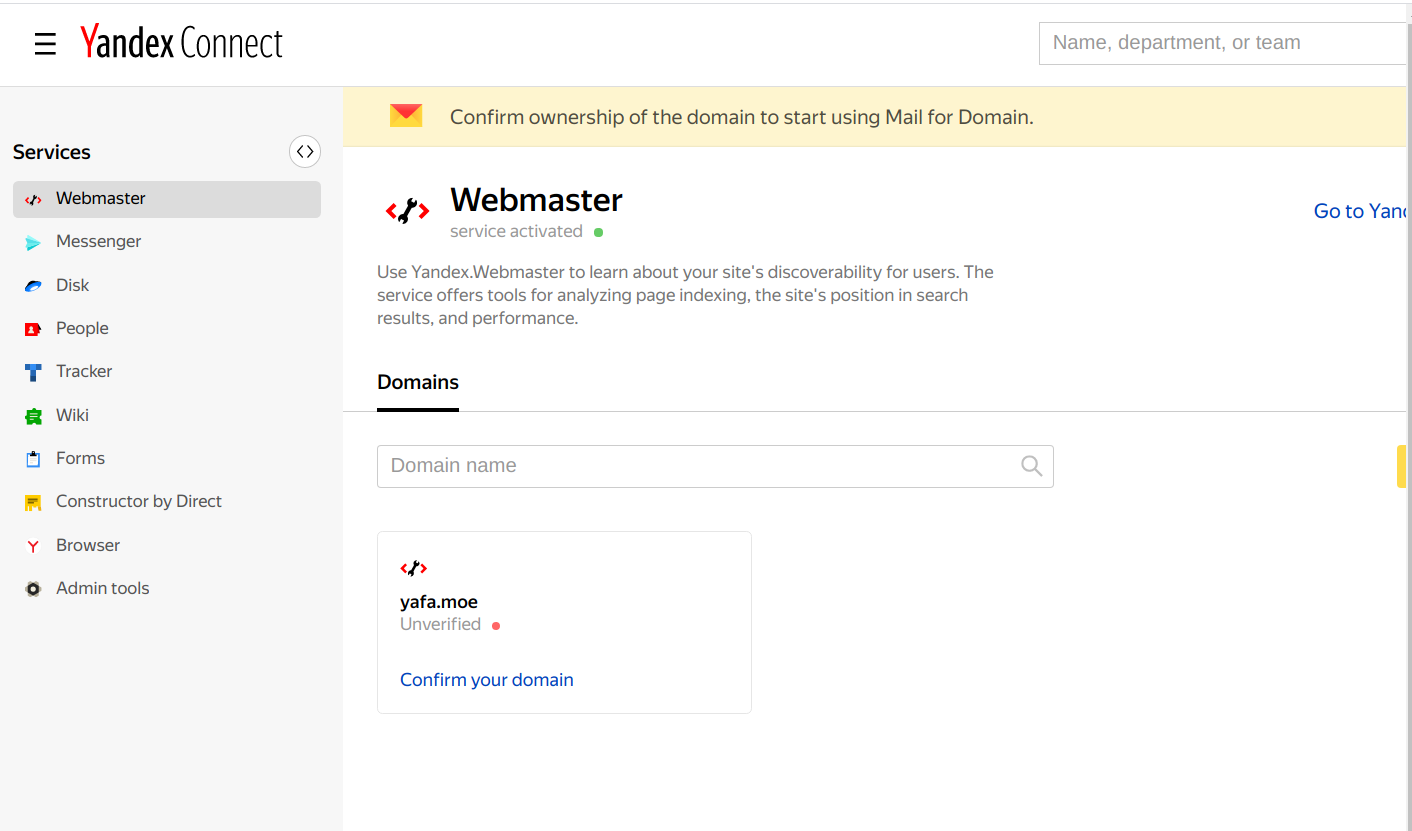This screenshot has width=1412, height=831.
Task: Open Constructor by Direct
Action: click(139, 501)
